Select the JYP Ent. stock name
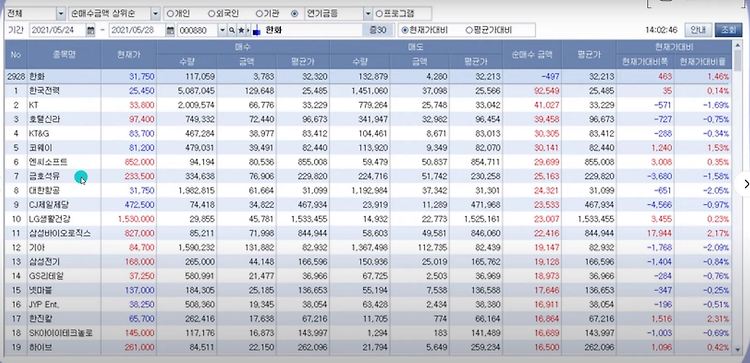Viewport: 750px width, 363px height. [44, 305]
